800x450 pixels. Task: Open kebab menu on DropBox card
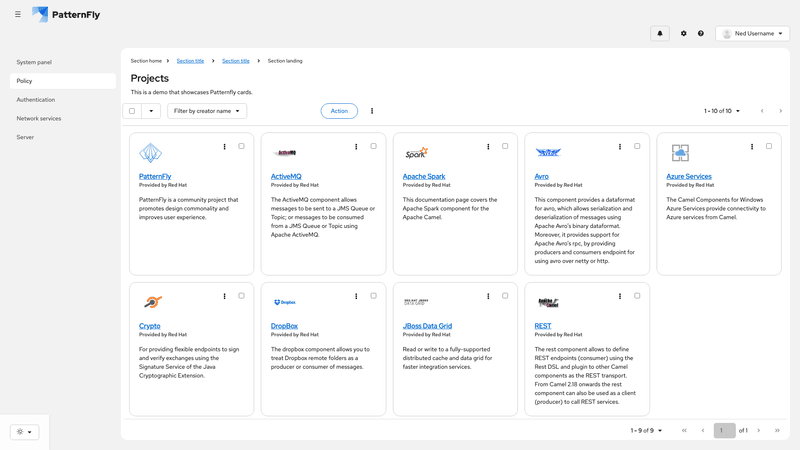pos(356,296)
